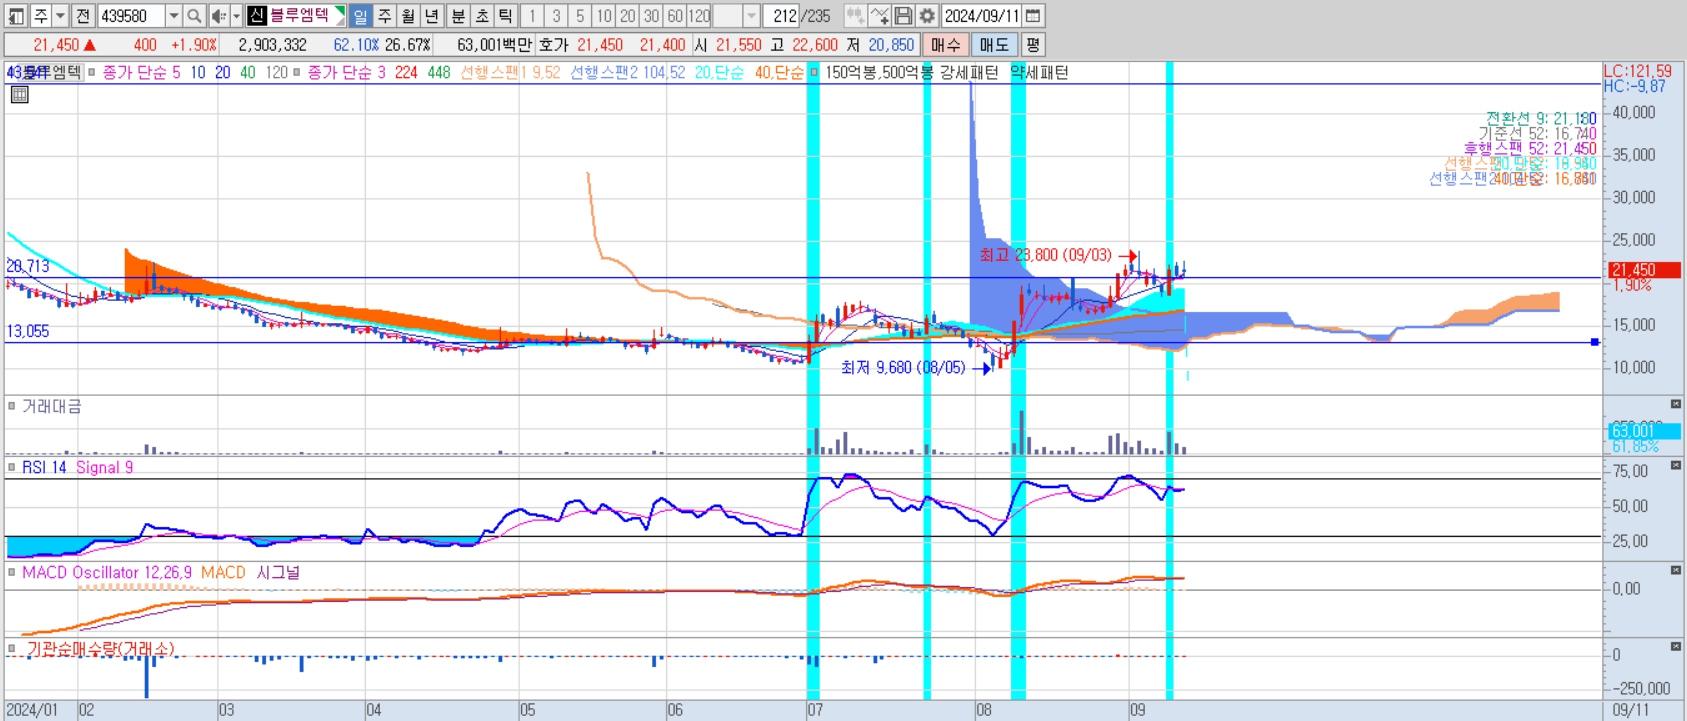Select interval 5 button
Viewport: 1687px width, 721px height.
coord(580,16)
